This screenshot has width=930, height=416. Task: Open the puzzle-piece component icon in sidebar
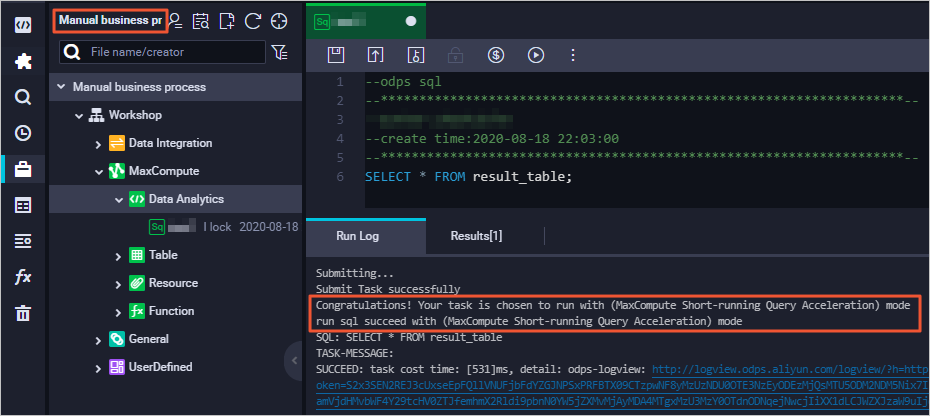click(23, 61)
